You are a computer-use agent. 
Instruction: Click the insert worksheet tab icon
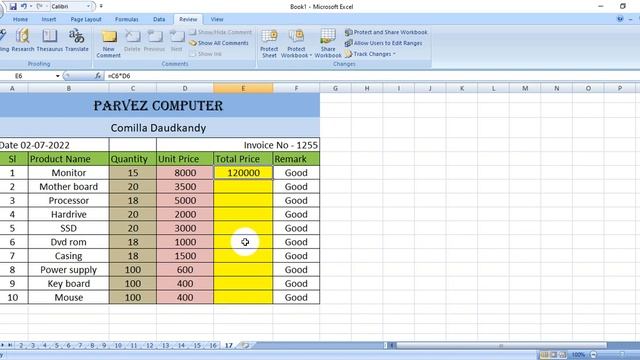coord(245,345)
